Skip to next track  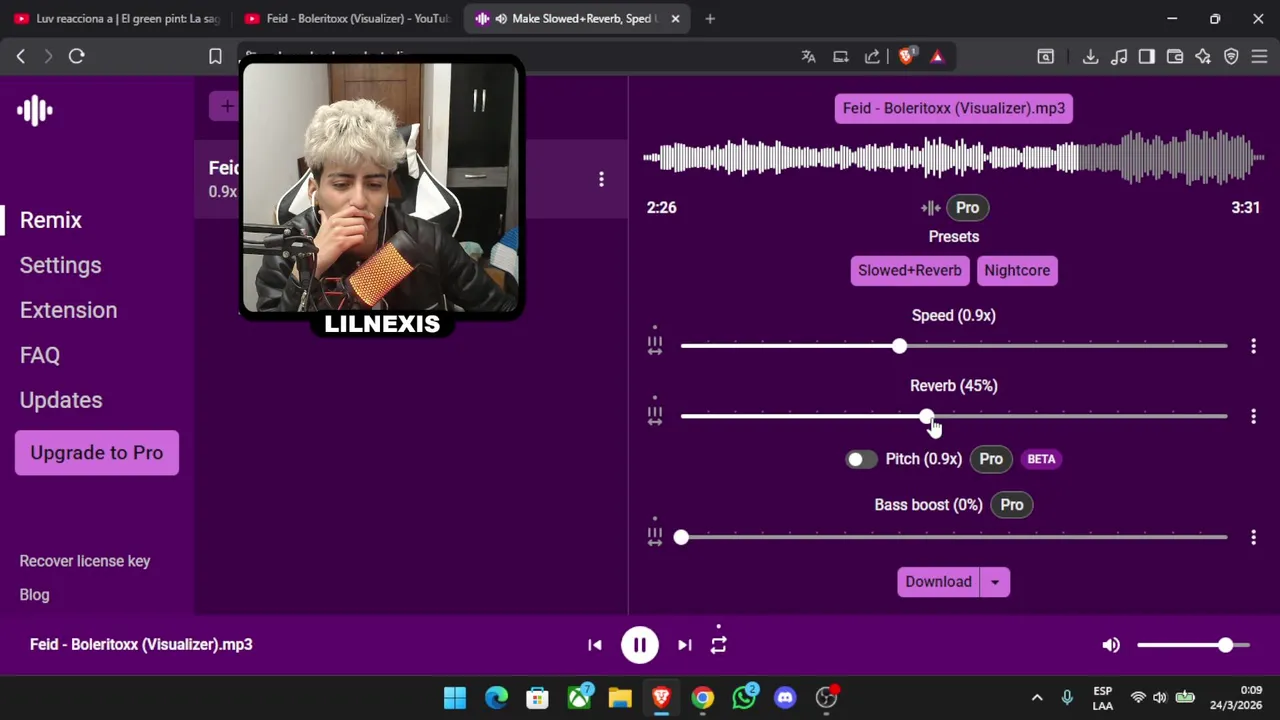[684, 645]
